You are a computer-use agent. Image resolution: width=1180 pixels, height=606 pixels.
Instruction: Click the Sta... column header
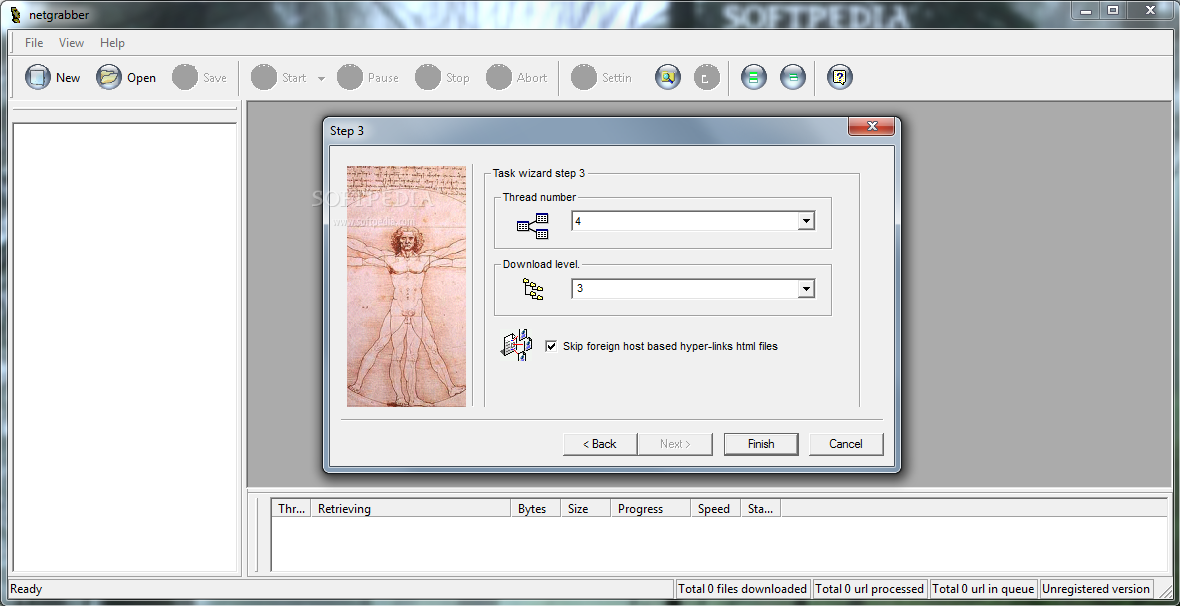pos(760,509)
